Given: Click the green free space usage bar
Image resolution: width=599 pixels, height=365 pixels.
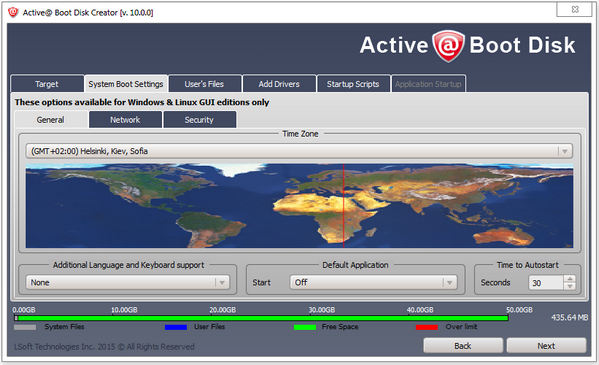Looking at the screenshot, I should click(263, 318).
